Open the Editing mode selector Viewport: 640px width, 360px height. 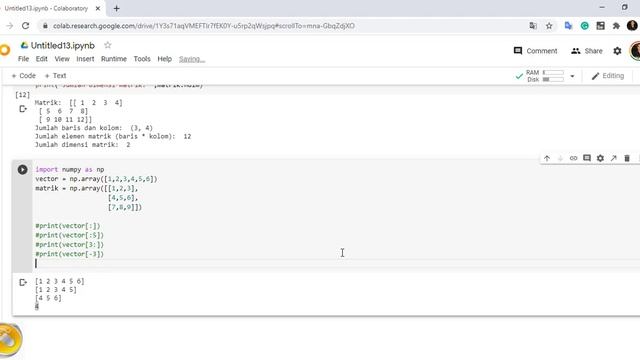tap(608, 76)
